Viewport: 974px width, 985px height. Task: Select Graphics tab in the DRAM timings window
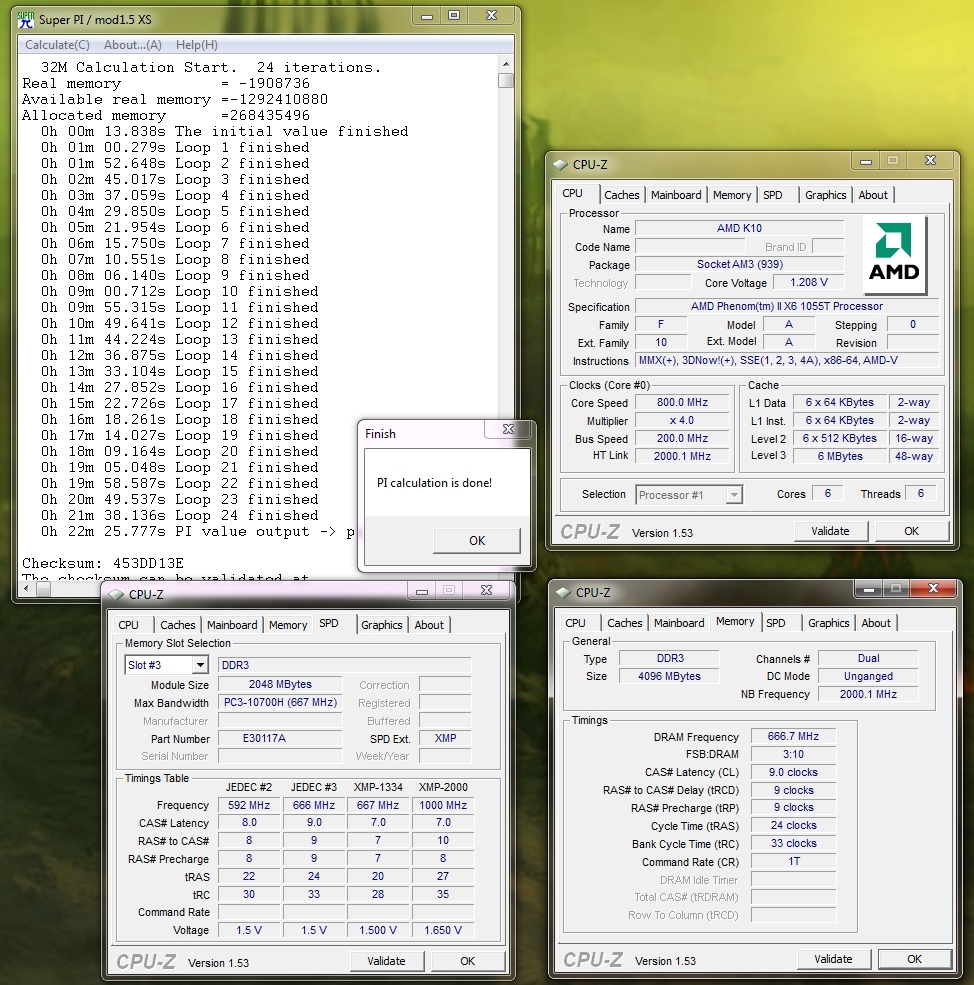click(x=828, y=623)
